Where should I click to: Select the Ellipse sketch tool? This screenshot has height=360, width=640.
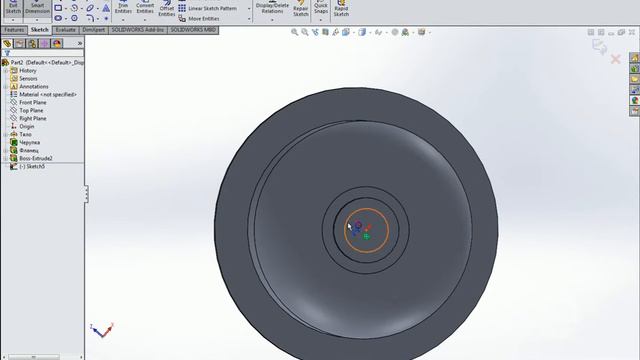(90, 8)
